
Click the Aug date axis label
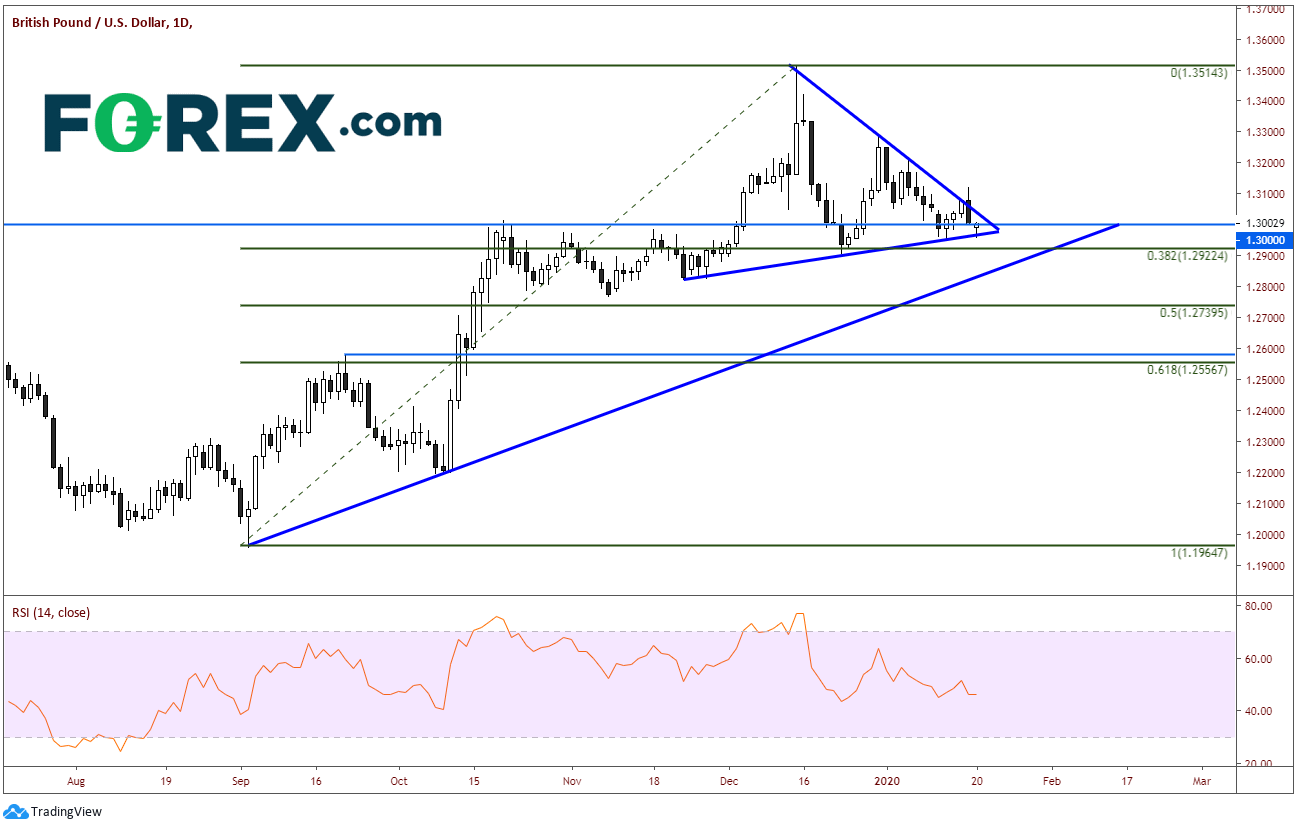(77, 780)
